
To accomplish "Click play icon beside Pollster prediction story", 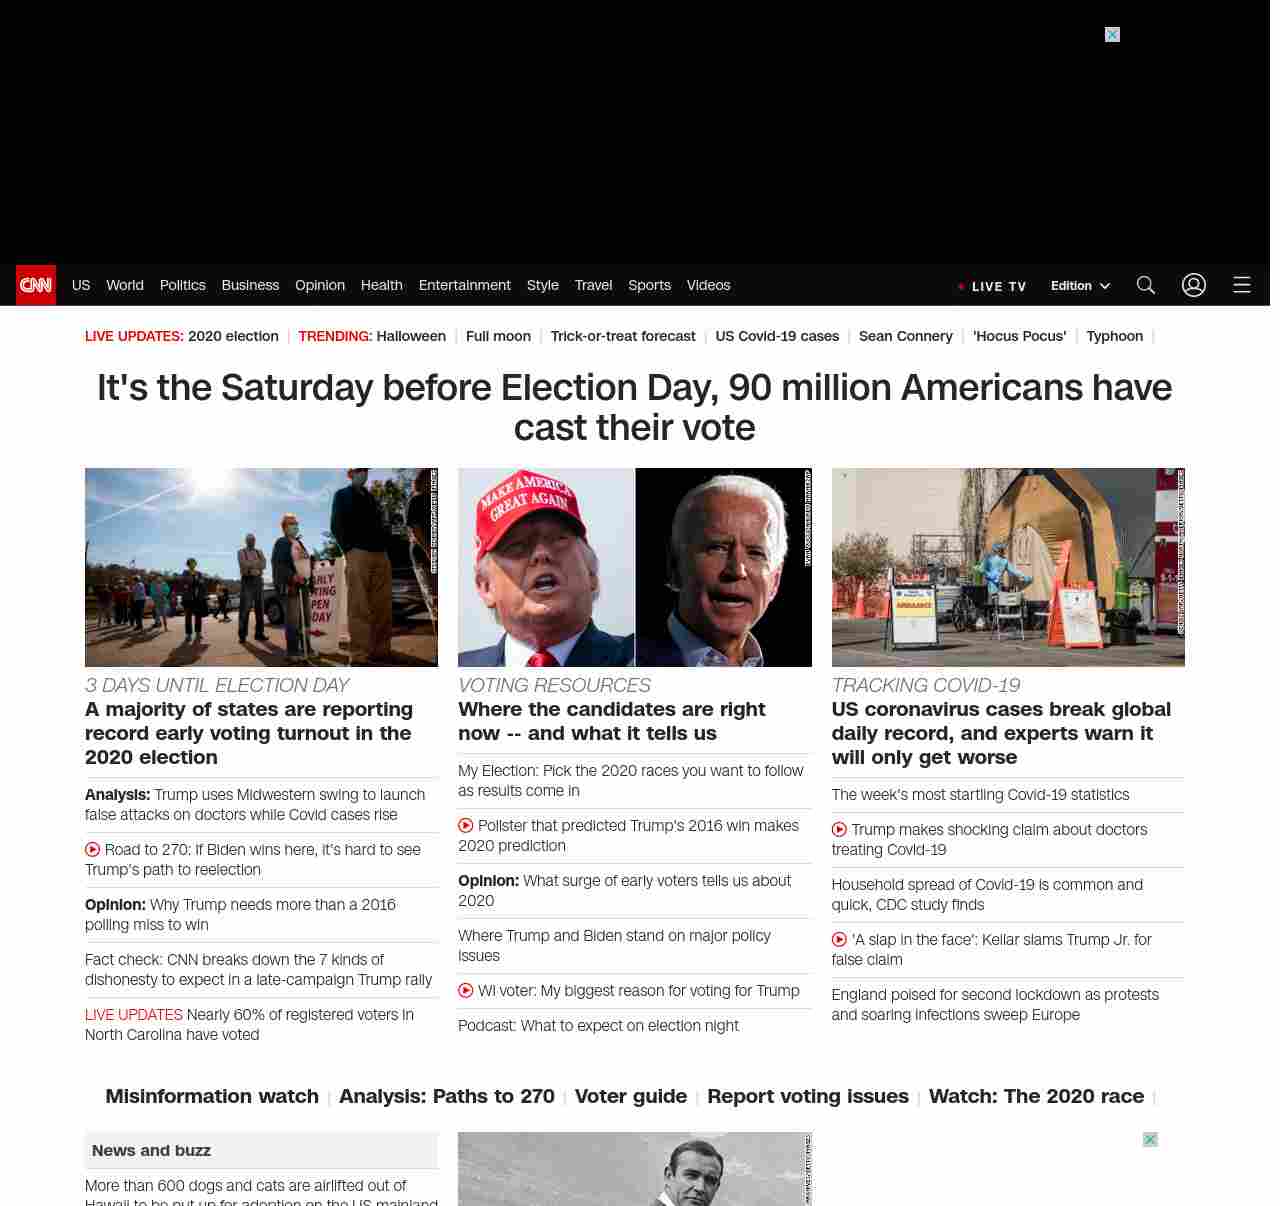I will tap(466, 826).
